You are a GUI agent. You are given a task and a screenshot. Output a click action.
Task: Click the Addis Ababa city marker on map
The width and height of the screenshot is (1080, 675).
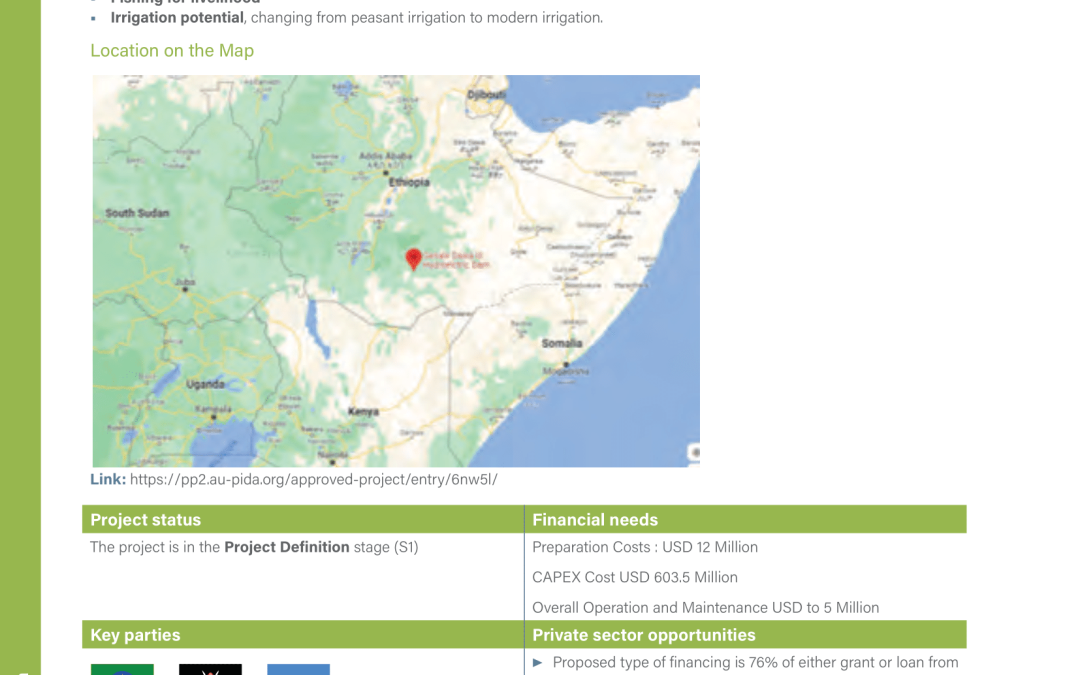(387, 172)
